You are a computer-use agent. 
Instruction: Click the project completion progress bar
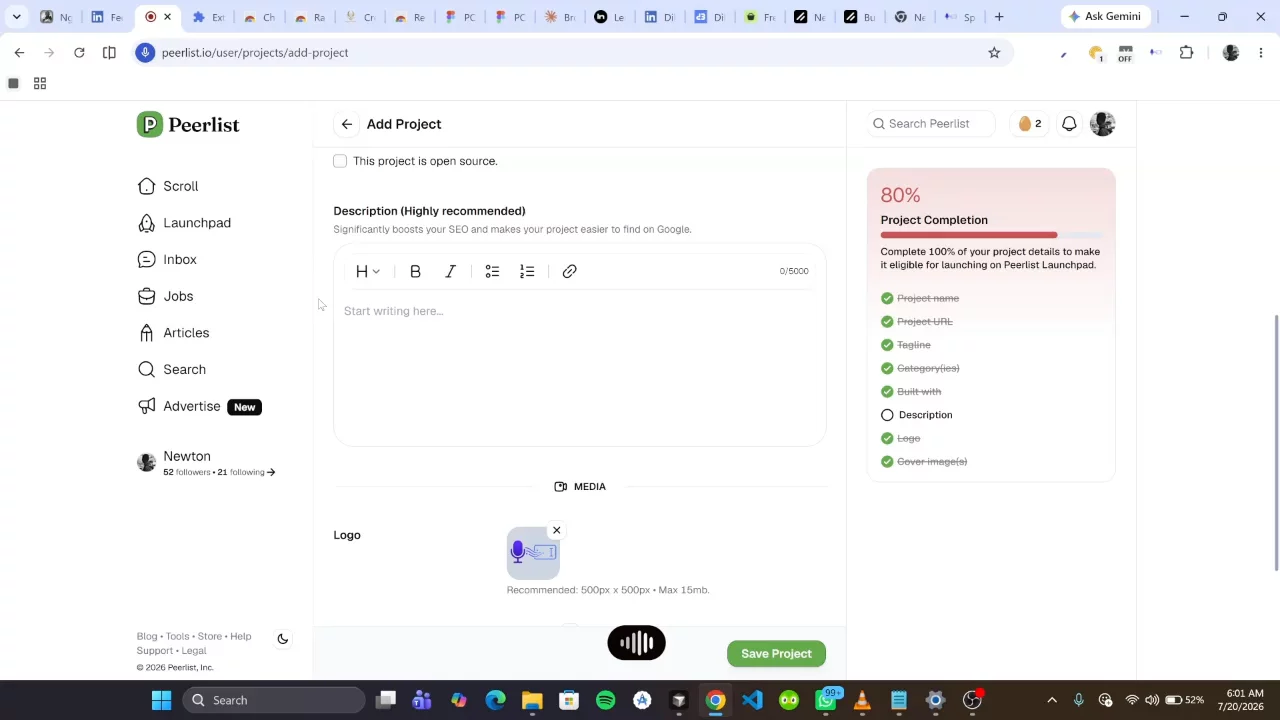tap(990, 235)
